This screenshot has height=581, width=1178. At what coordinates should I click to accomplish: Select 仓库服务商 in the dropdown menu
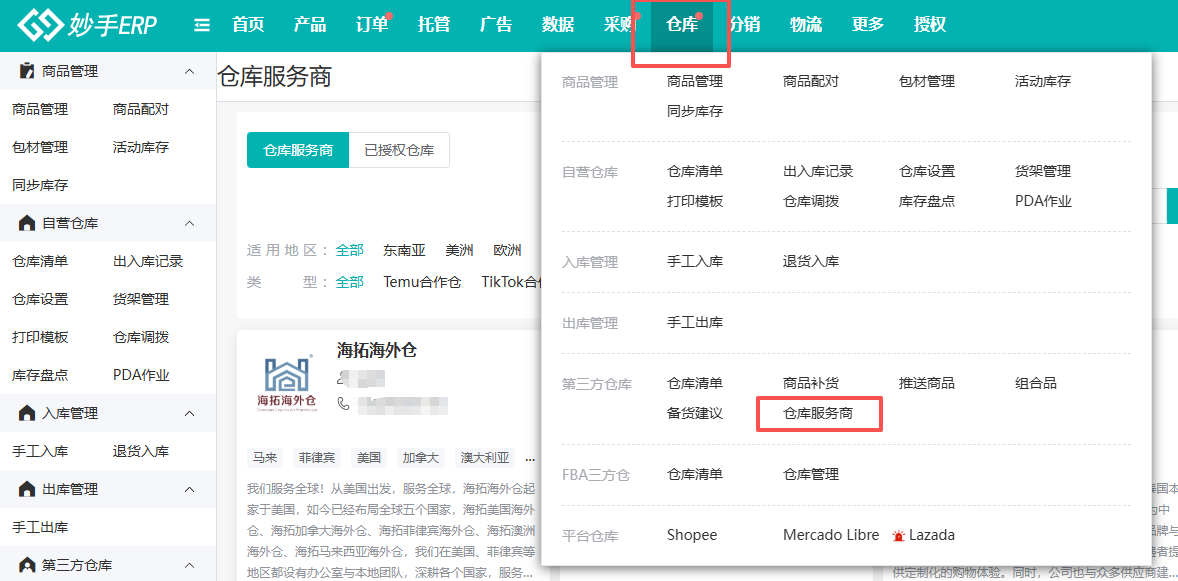818,413
